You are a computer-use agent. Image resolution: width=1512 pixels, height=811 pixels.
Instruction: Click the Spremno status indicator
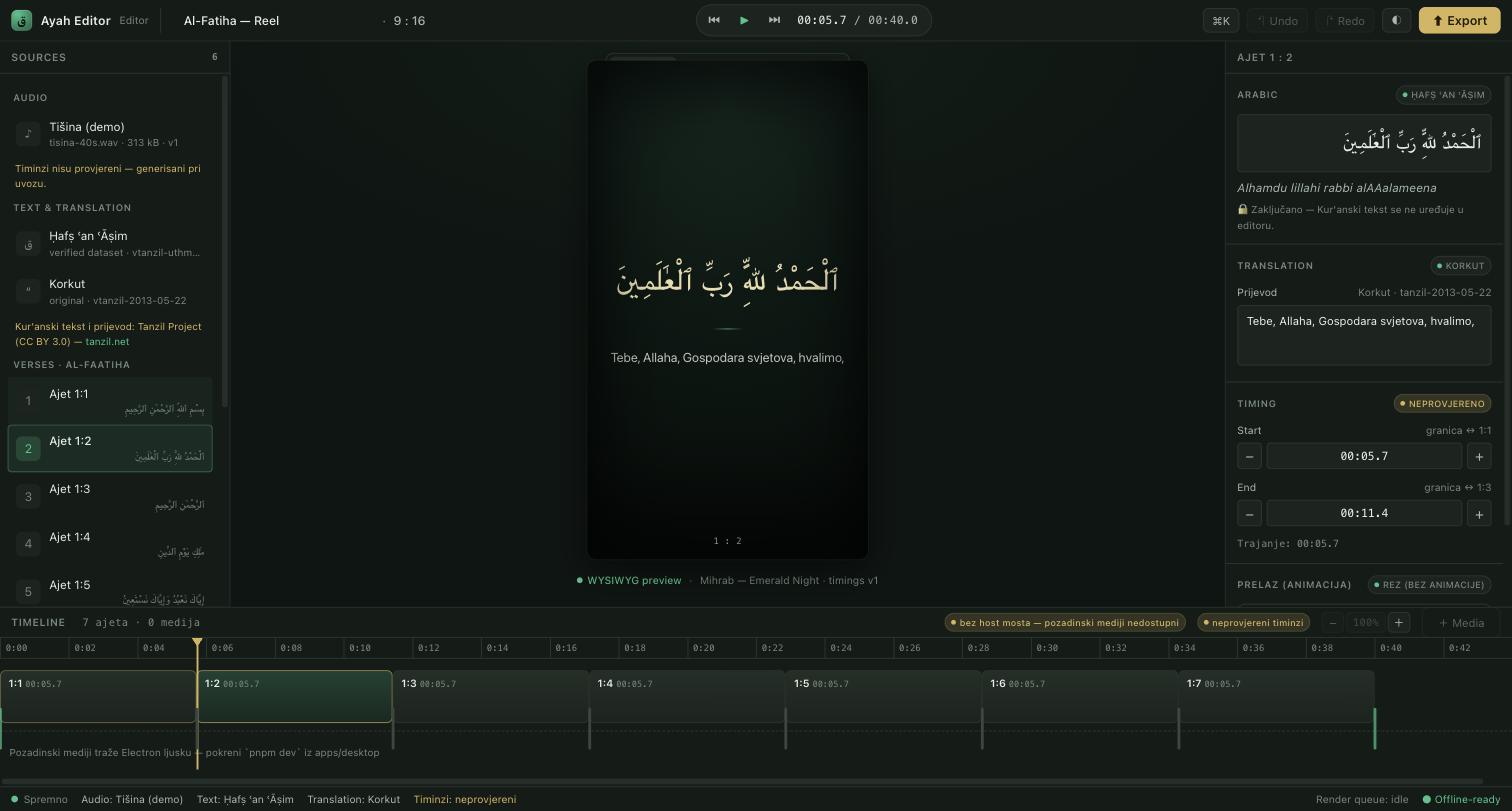point(40,799)
